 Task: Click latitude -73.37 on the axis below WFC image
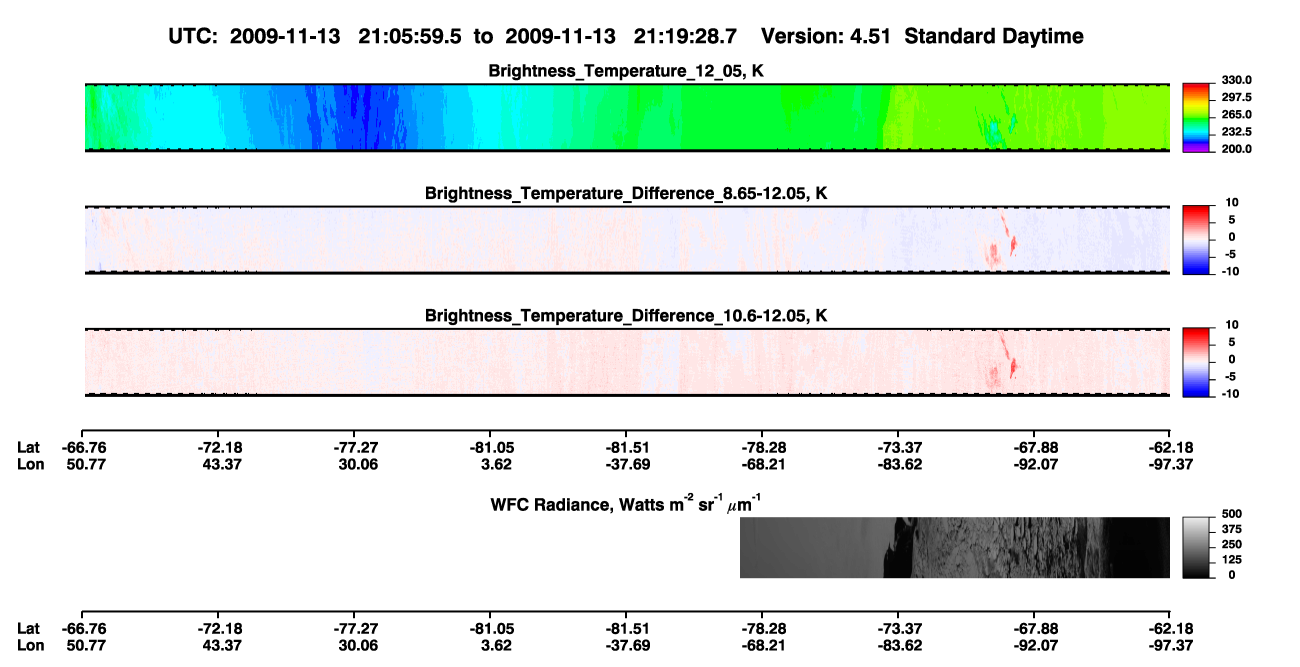point(898,629)
